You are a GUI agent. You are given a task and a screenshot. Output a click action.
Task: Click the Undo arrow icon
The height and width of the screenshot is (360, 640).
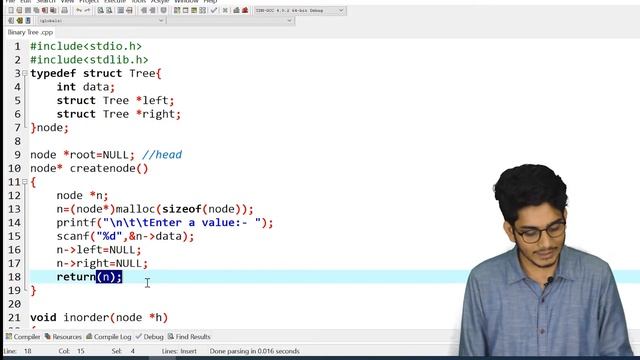78,10
